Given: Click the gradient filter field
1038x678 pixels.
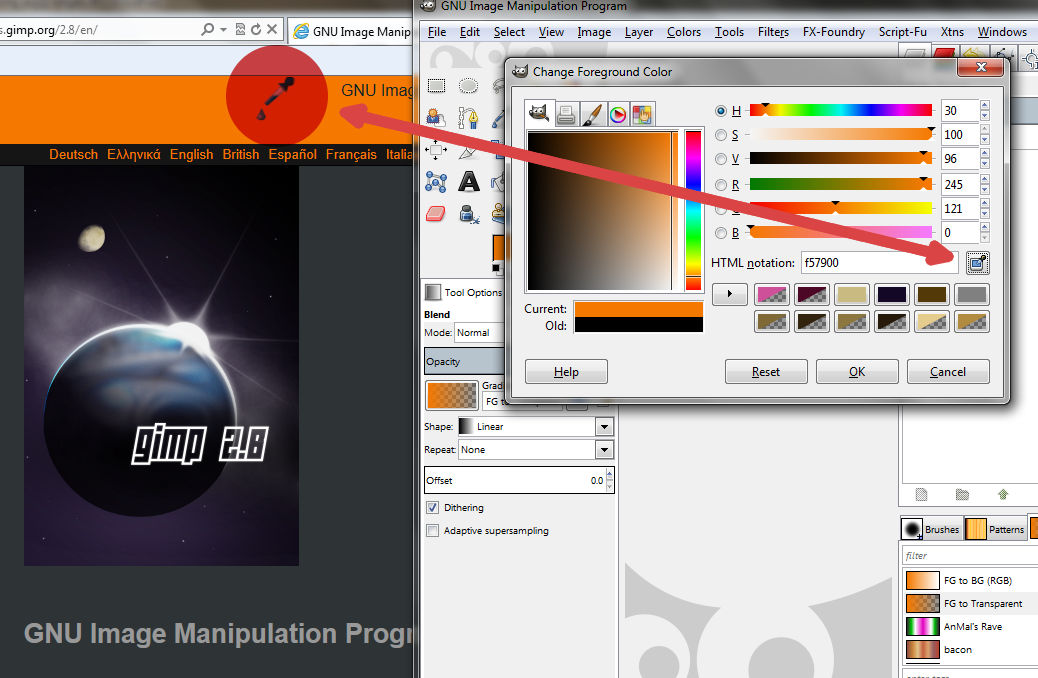Looking at the screenshot, I should (970, 556).
